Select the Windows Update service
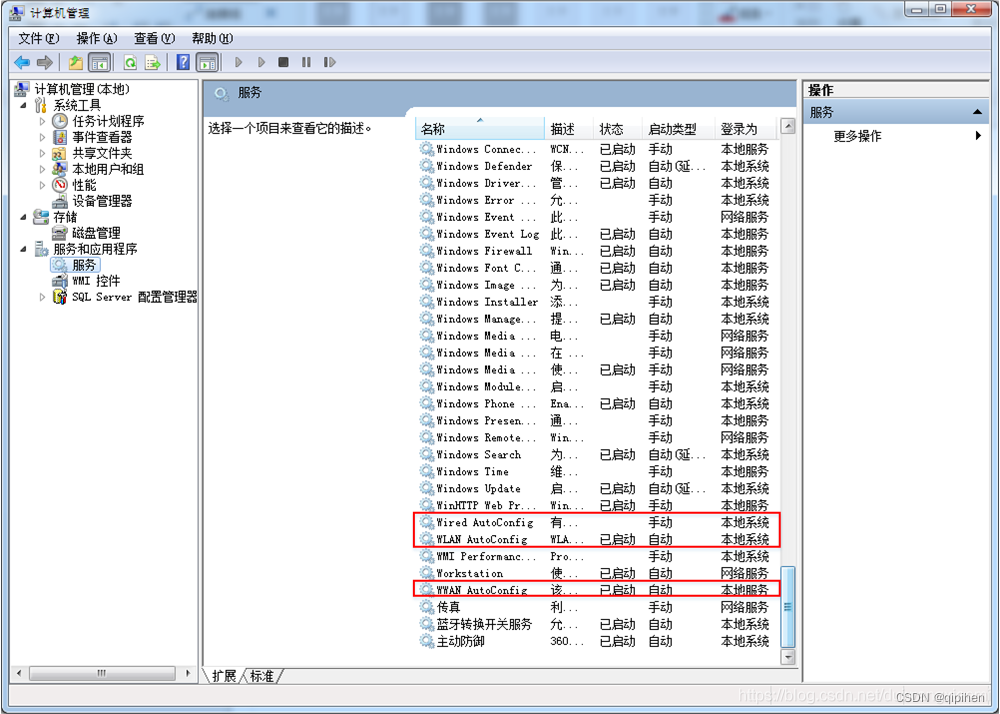 [x=596, y=488]
